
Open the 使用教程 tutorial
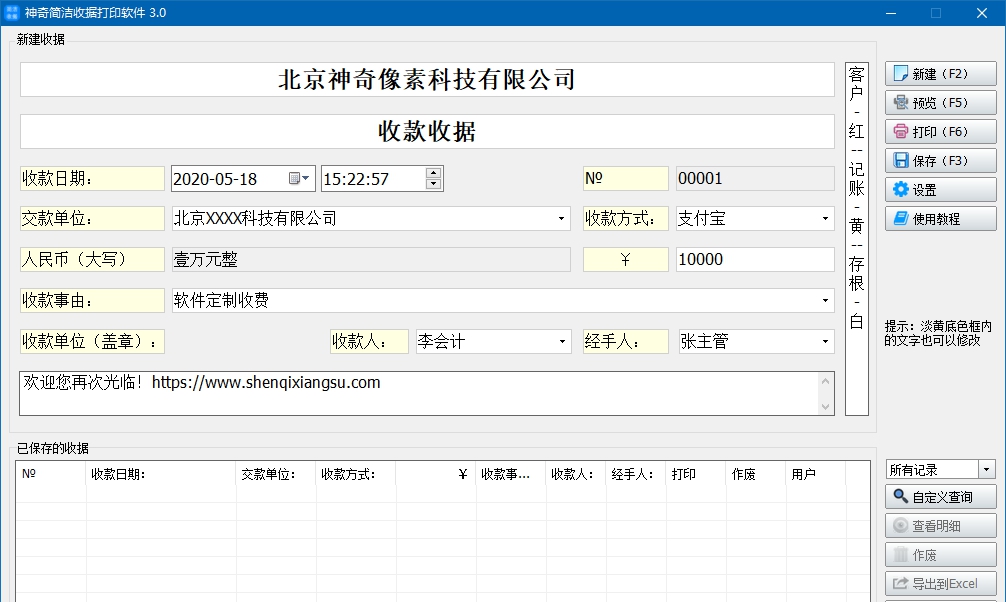[938, 217]
